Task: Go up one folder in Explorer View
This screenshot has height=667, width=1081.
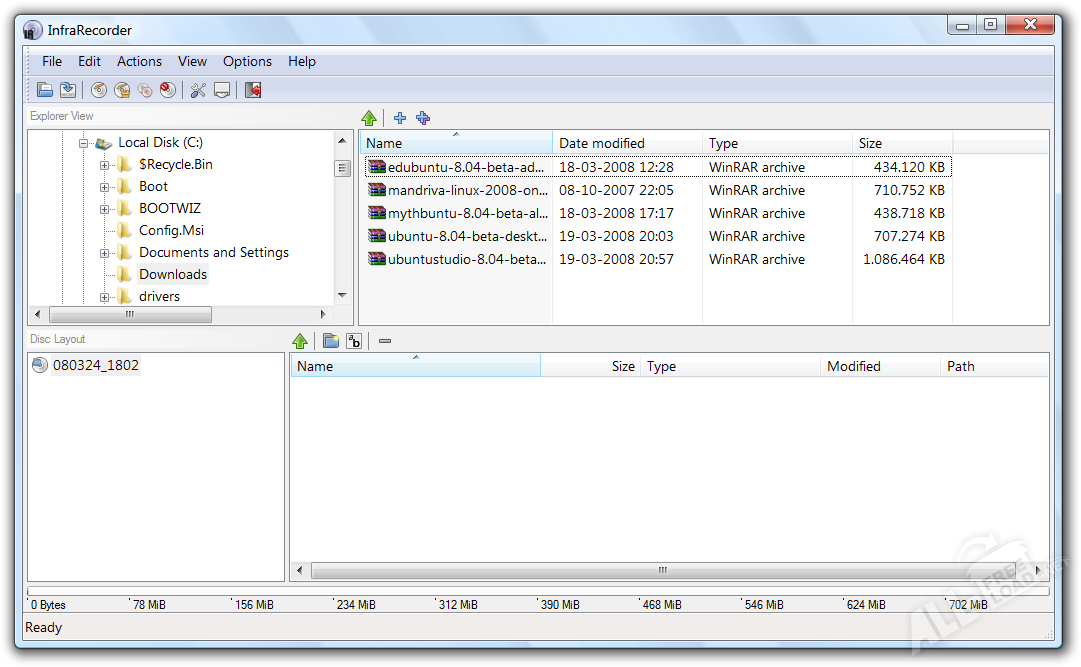Action: pos(369,118)
